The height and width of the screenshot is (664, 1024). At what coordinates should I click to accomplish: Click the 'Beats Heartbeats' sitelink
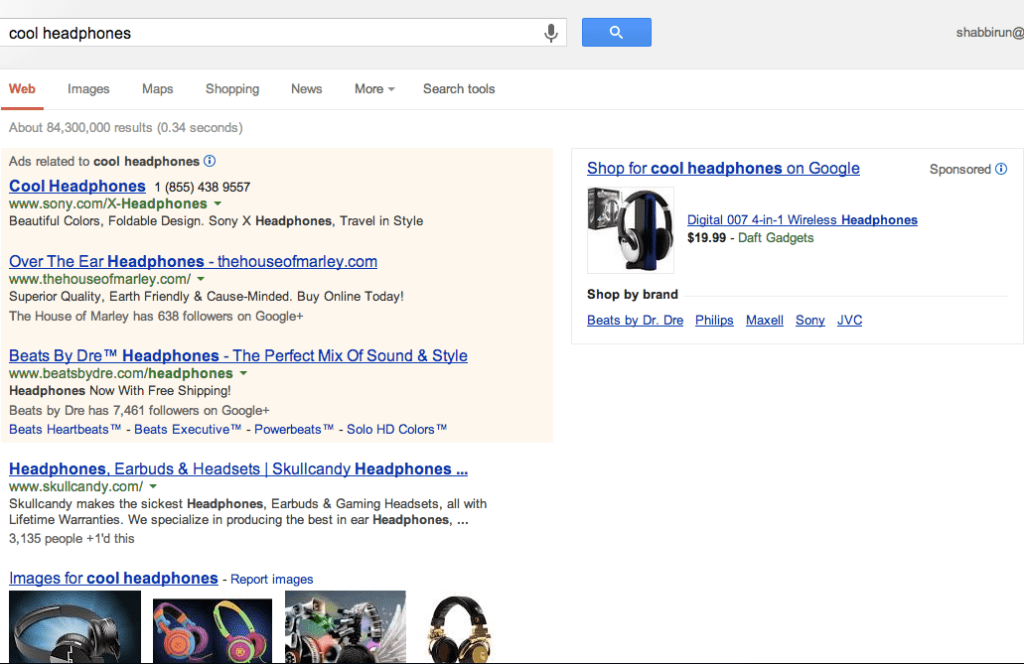click(65, 430)
